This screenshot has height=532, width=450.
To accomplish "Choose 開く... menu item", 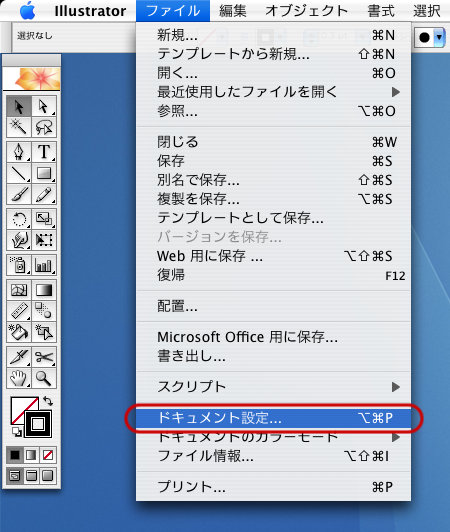I will tap(274, 73).
